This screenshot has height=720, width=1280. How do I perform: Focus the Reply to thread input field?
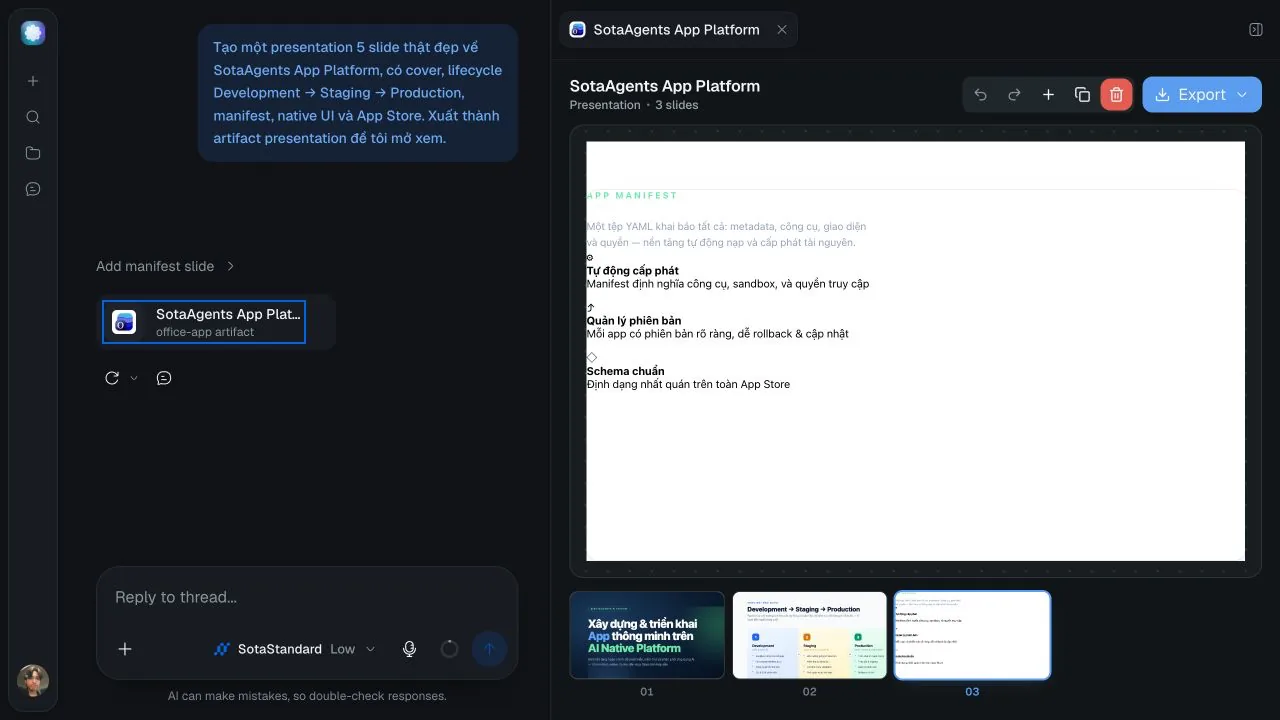point(307,598)
